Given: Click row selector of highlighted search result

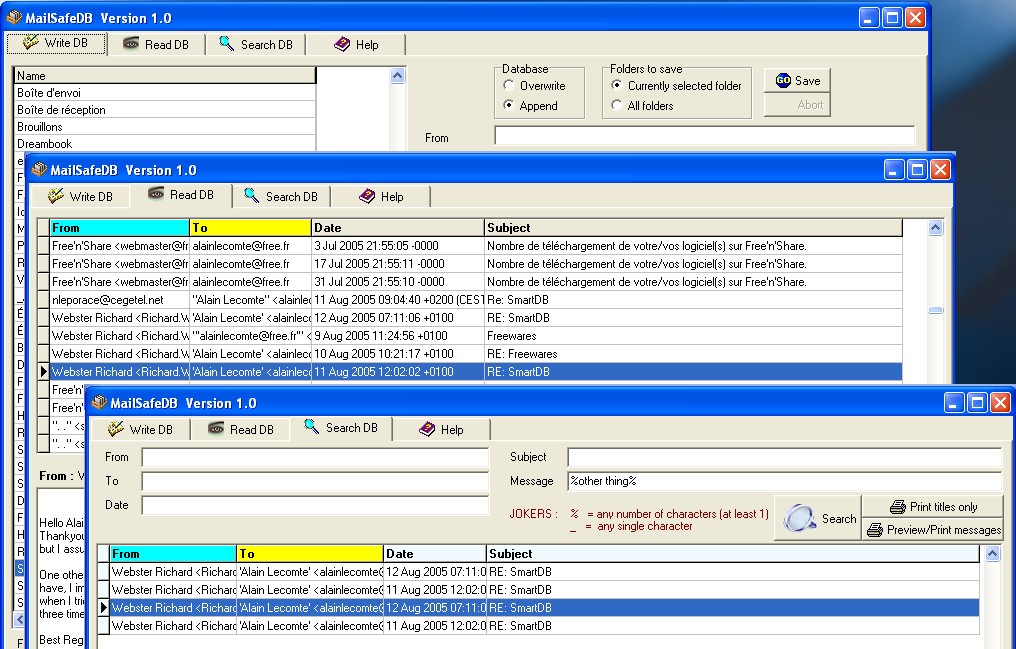Looking at the screenshot, I should point(103,608).
